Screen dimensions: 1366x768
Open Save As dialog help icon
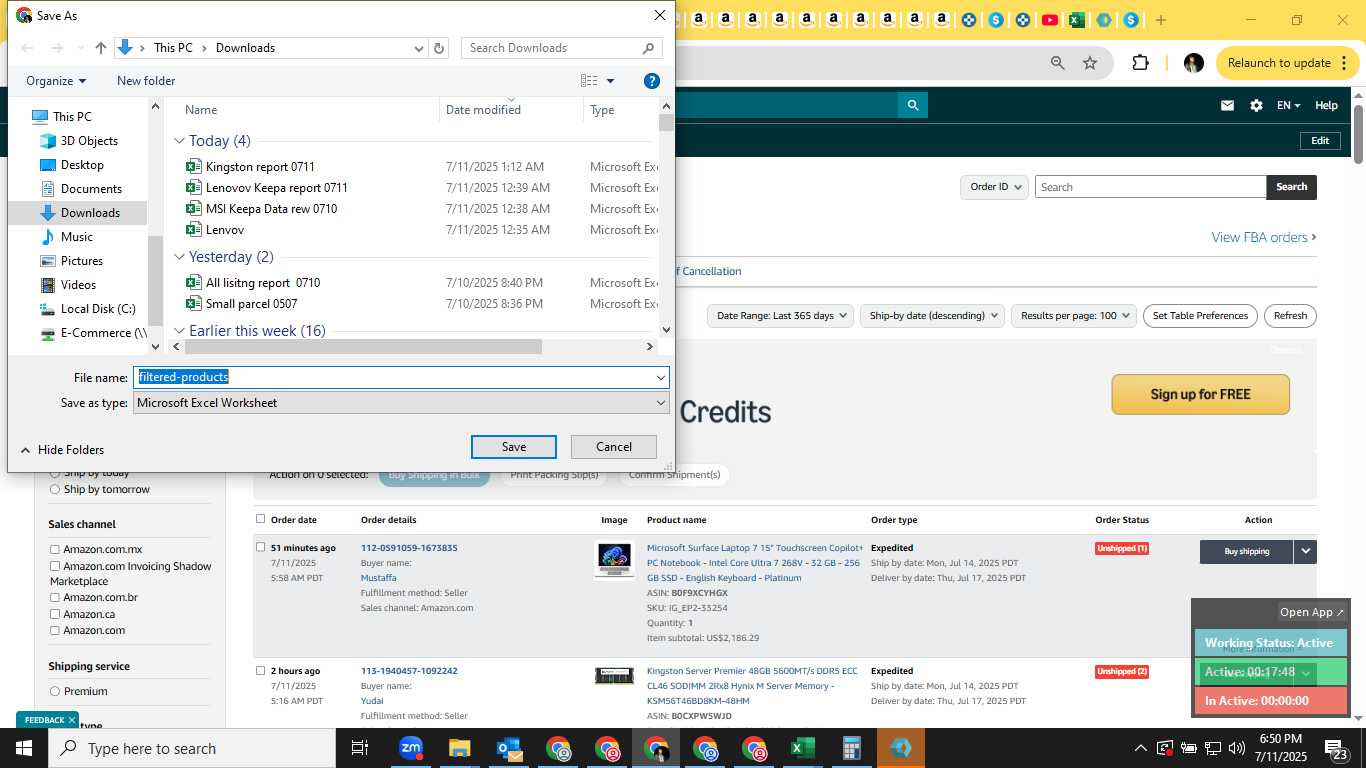point(651,81)
